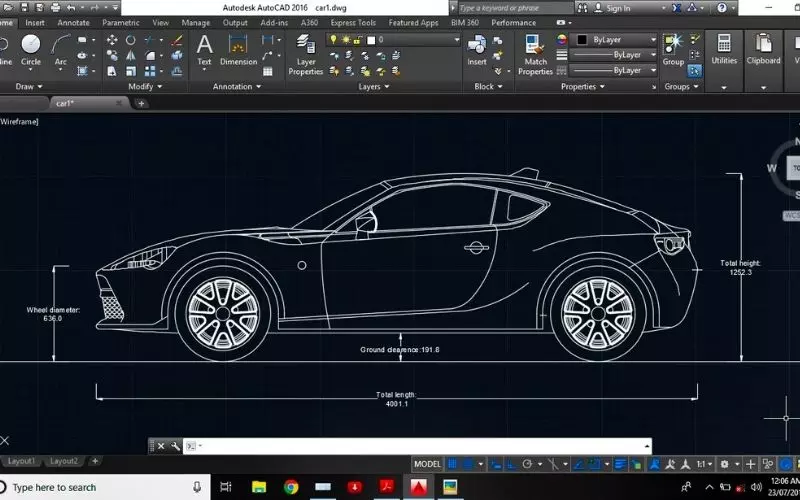Image resolution: width=800 pixels, height=500 pixels.
Task: Toggle the layer 0 lightbulb on/off
Action: click(x=333, y=39)
